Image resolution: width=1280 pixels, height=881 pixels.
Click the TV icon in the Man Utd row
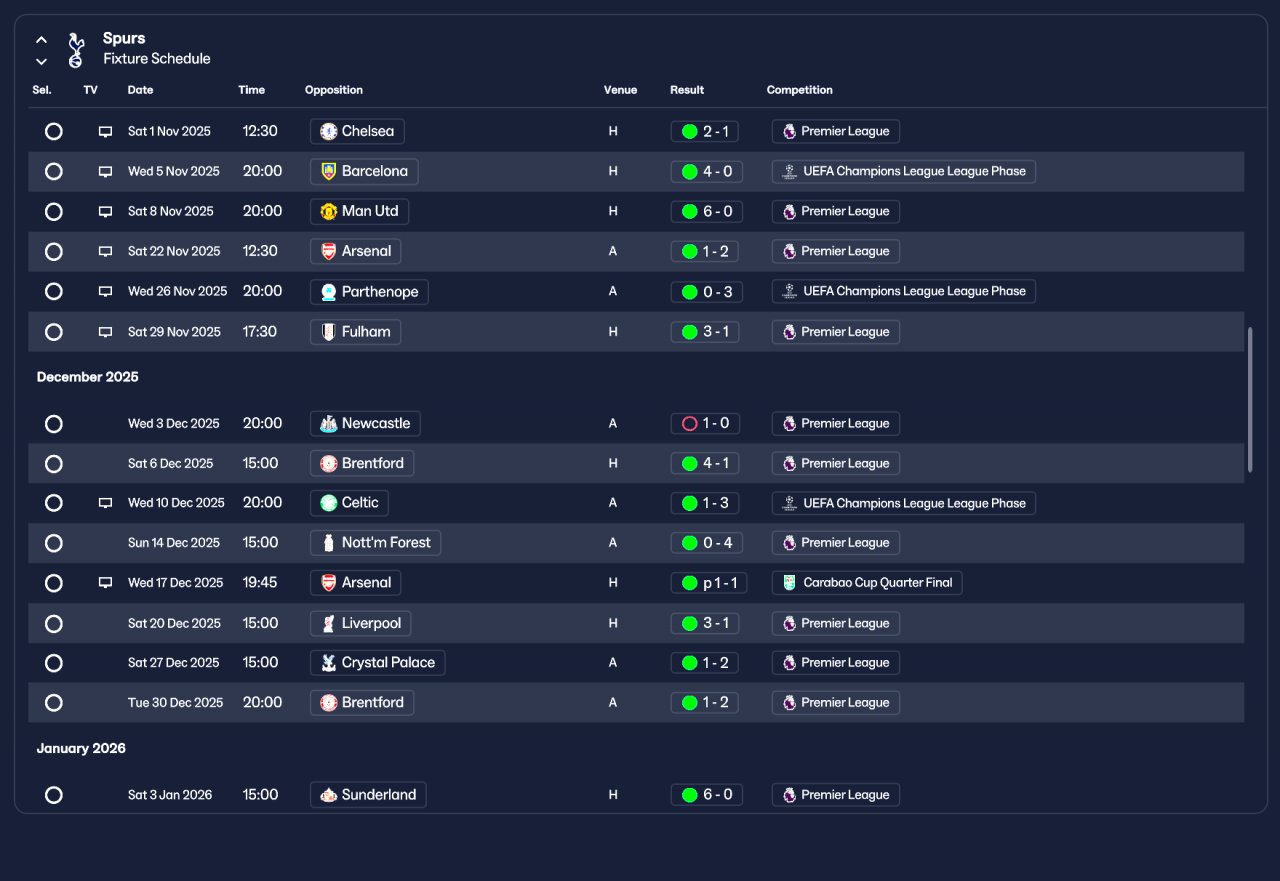tap(105, 212)
